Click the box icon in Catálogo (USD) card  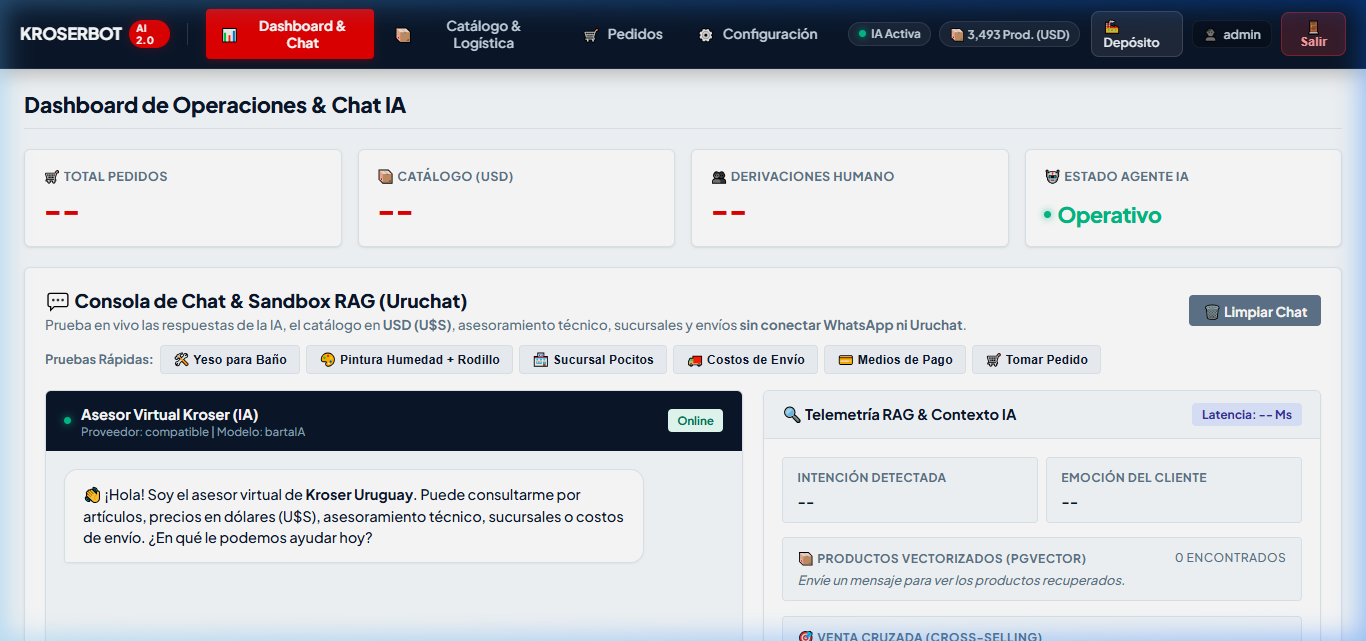pyautogui.click(x=385, y=177)
